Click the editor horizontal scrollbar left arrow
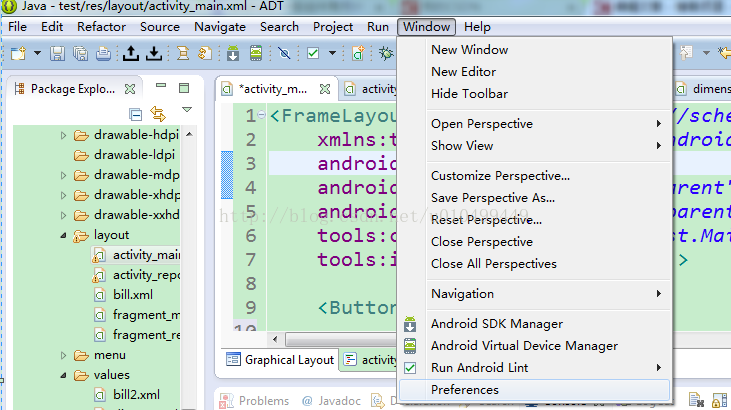 click(275, 339)
